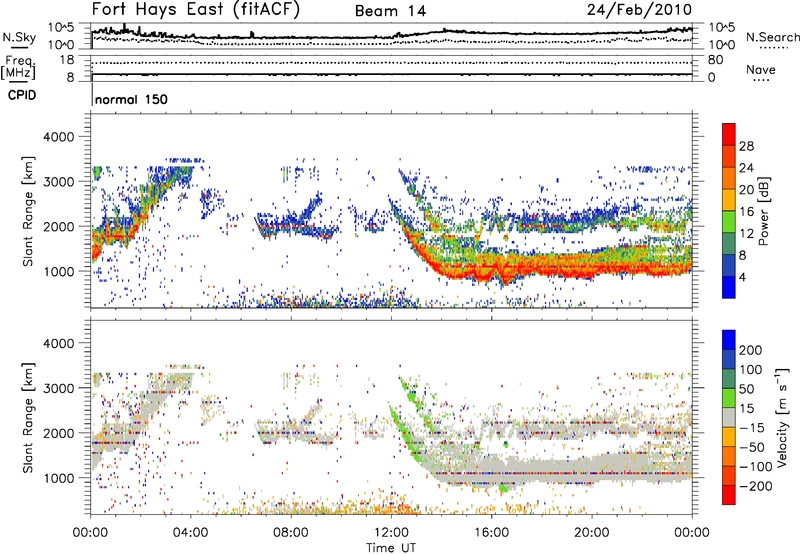Image resolution: width=800 pixels, height=554 pixels.
Task: Click the green velocity streak after 12:00
Action: click(x=403, y=431)
